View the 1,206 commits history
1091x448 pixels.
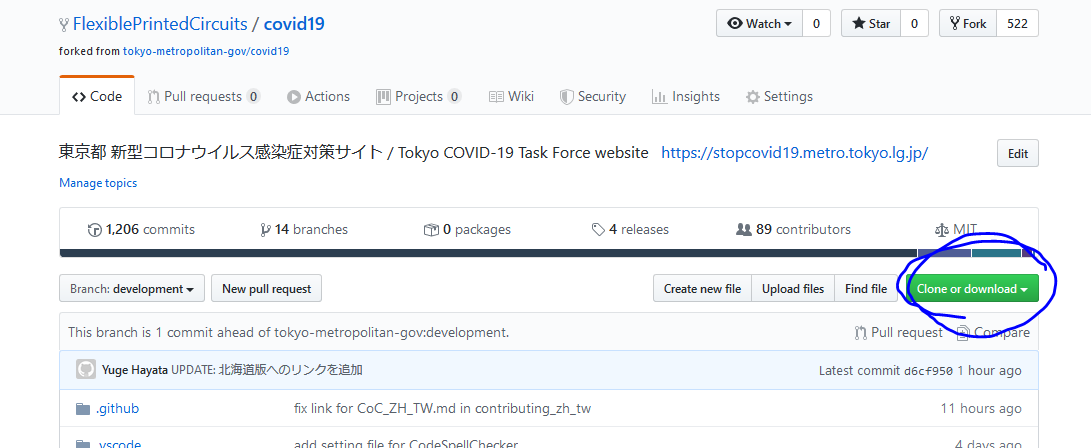click(141, 230)
